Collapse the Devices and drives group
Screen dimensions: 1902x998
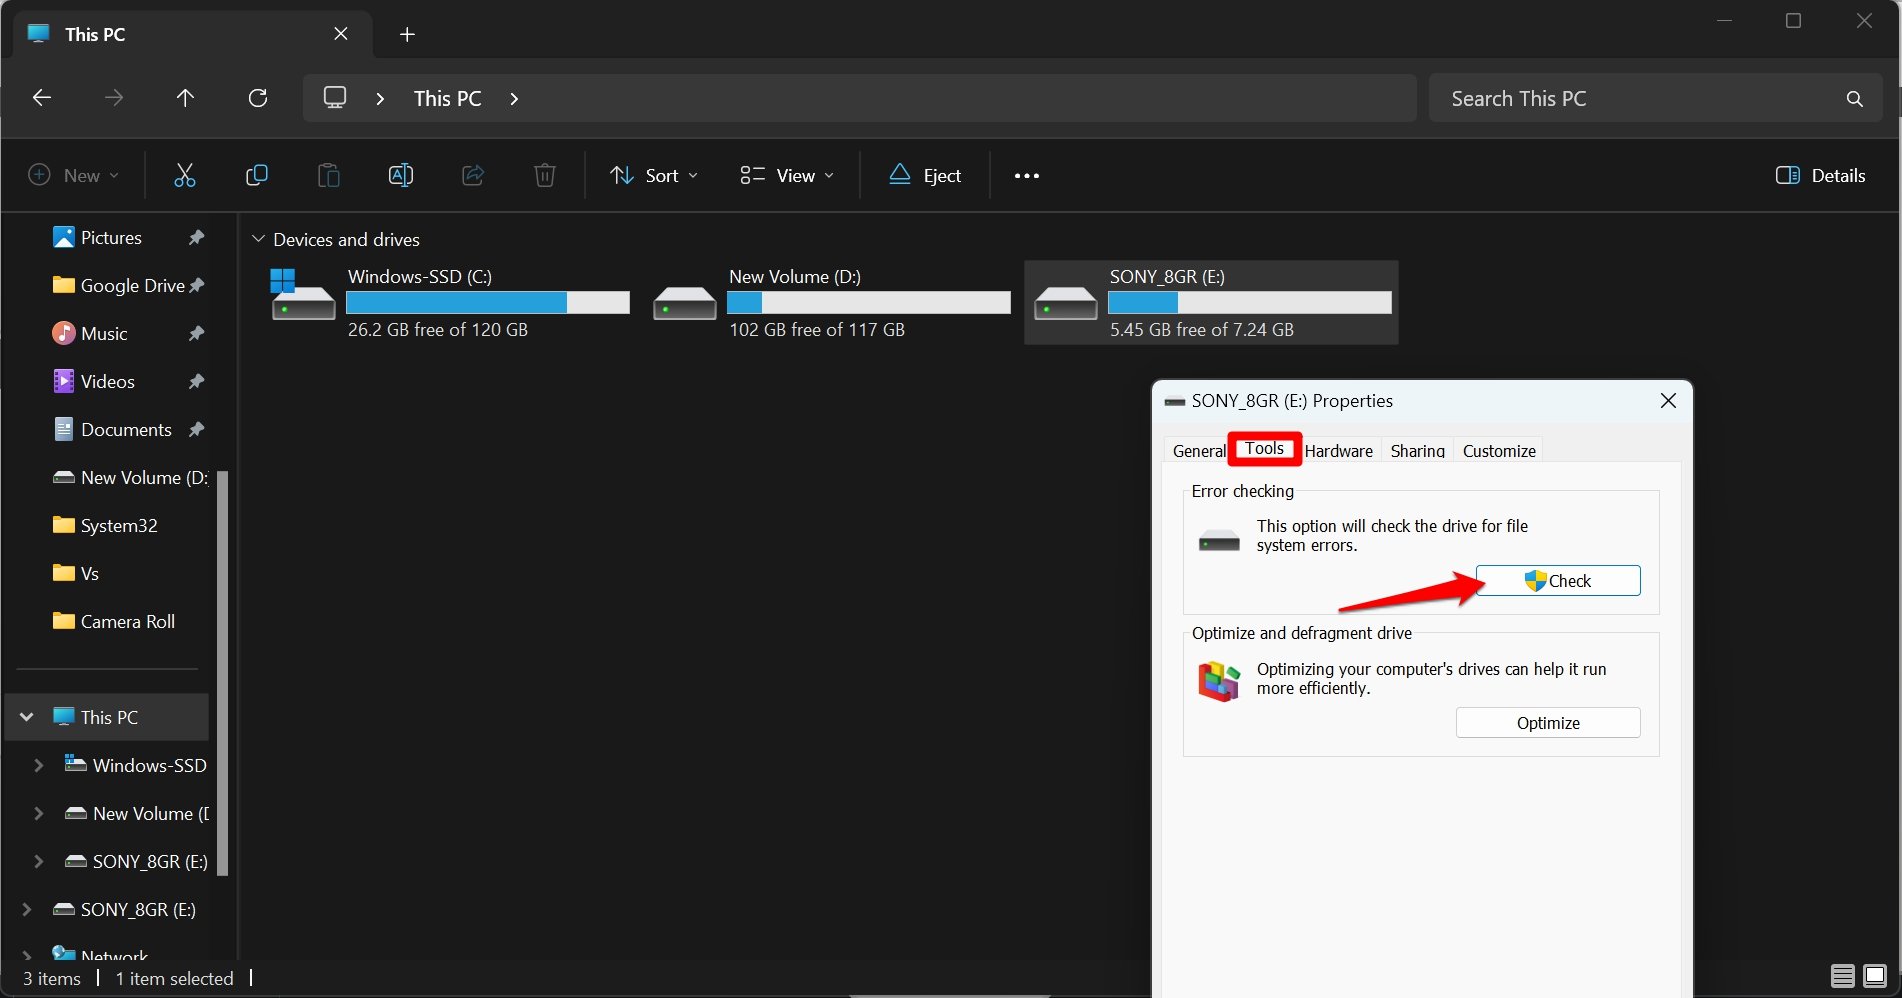pos(258,239)
